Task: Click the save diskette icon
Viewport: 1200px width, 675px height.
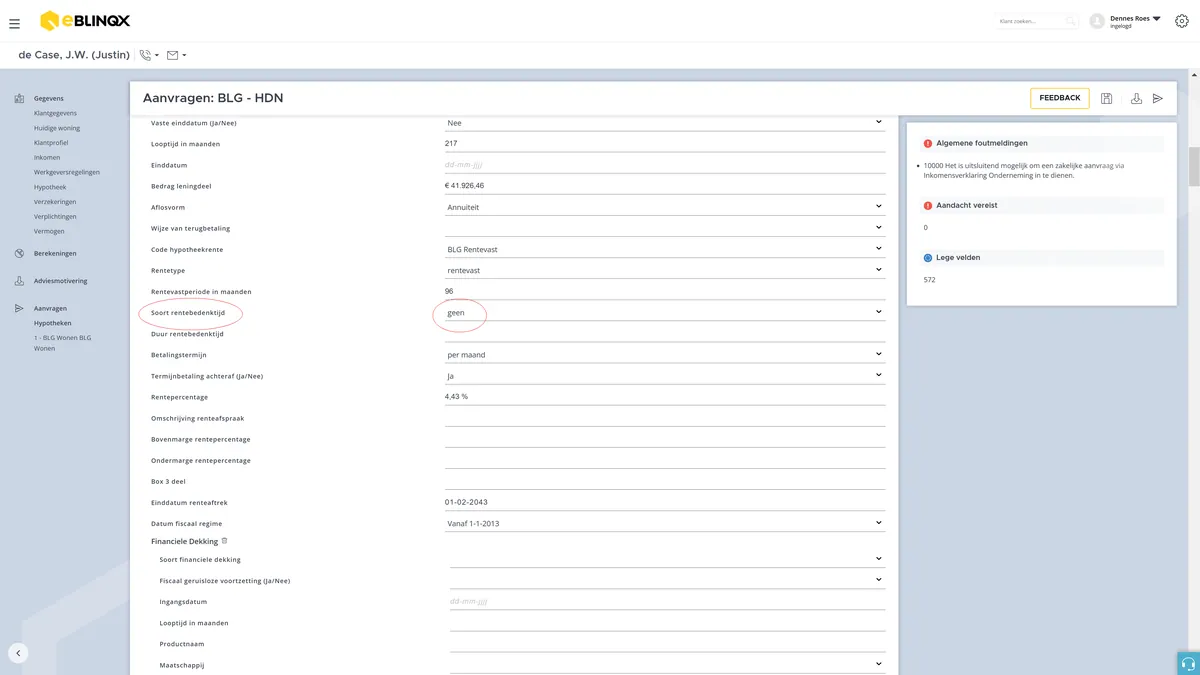Action: pos(1107,98)
